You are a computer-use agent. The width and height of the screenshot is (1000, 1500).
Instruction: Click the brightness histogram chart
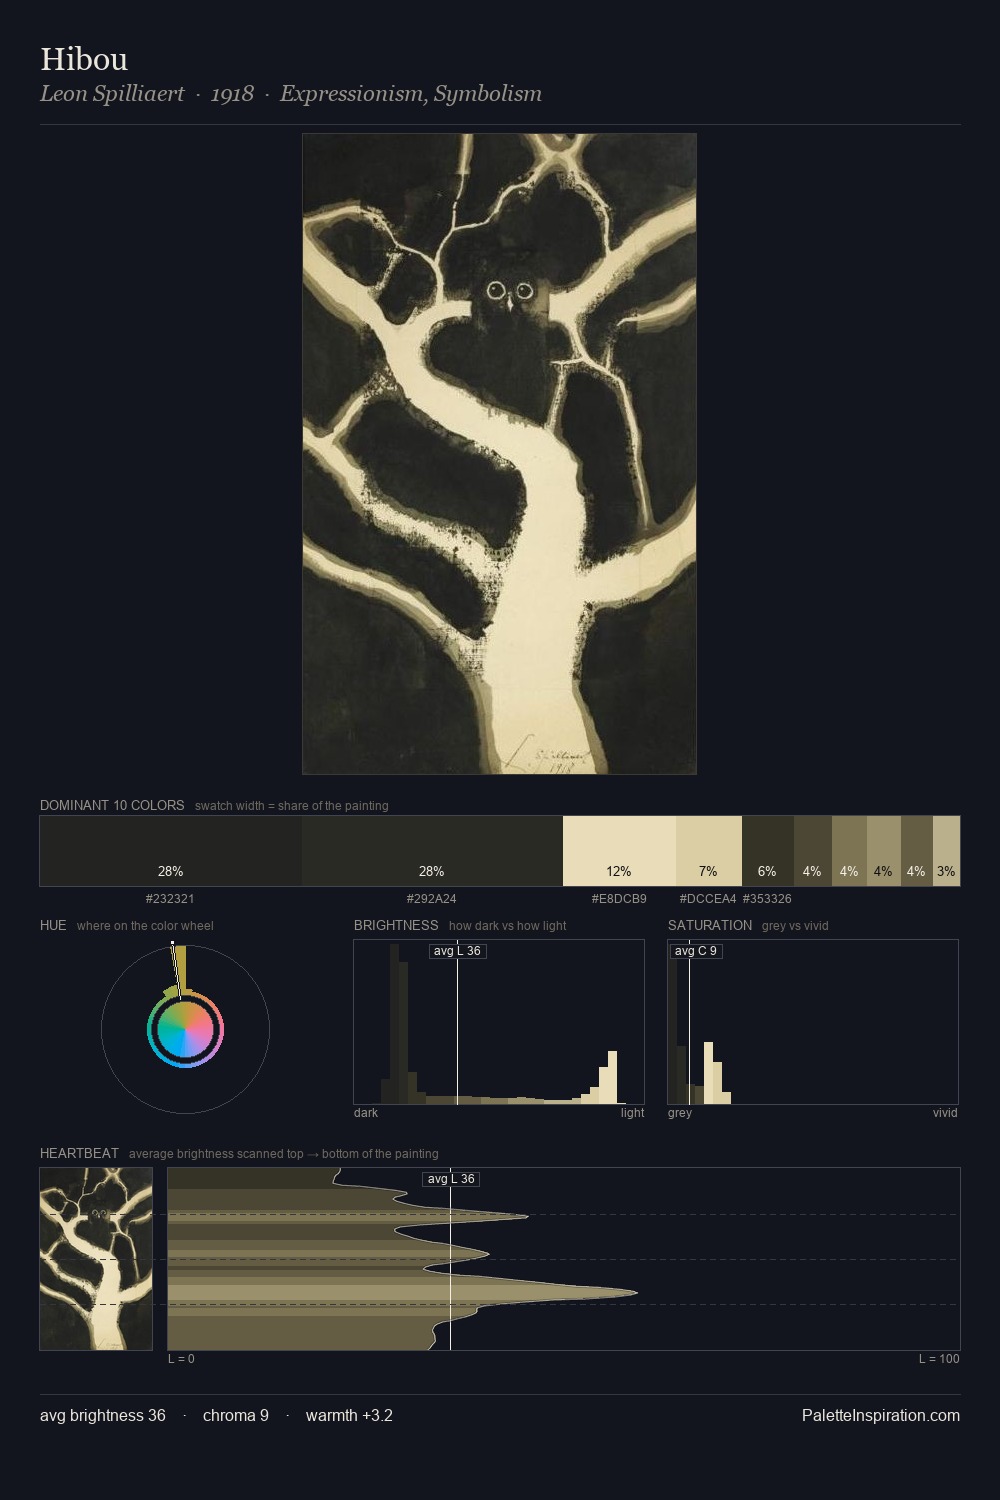click(x=499, y=1022)
